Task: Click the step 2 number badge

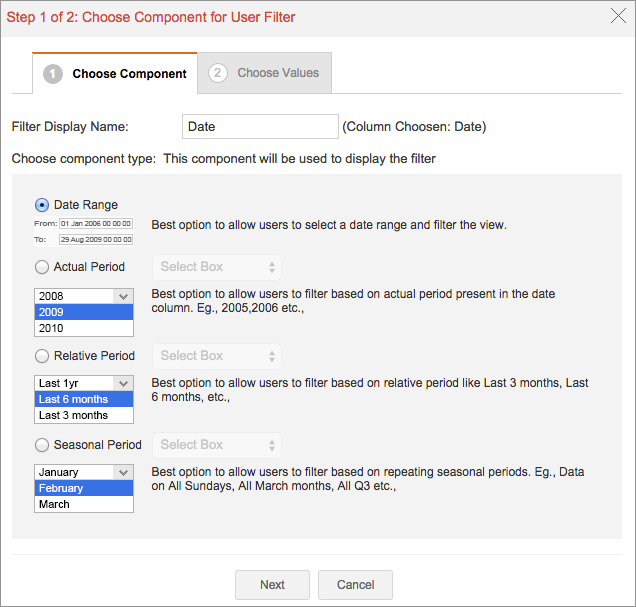Action: click(218, 73)
